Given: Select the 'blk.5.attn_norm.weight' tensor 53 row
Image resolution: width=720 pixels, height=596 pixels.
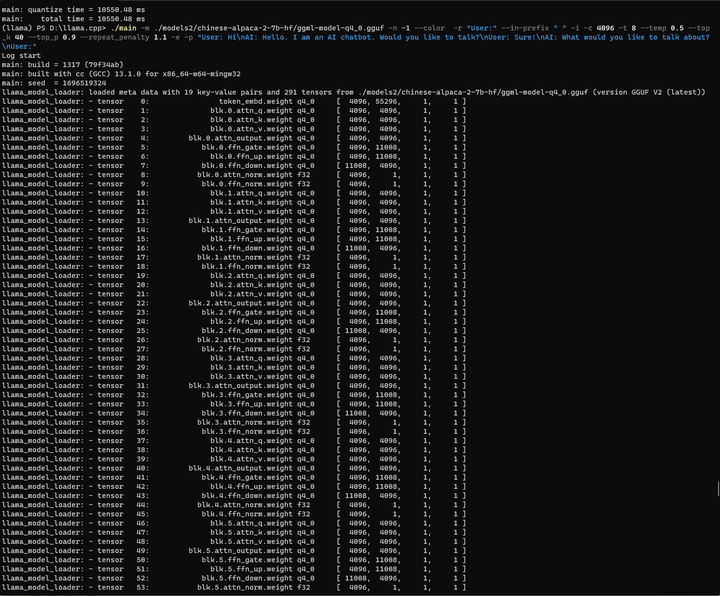Looking at the screenshot, I should (234, 588).
